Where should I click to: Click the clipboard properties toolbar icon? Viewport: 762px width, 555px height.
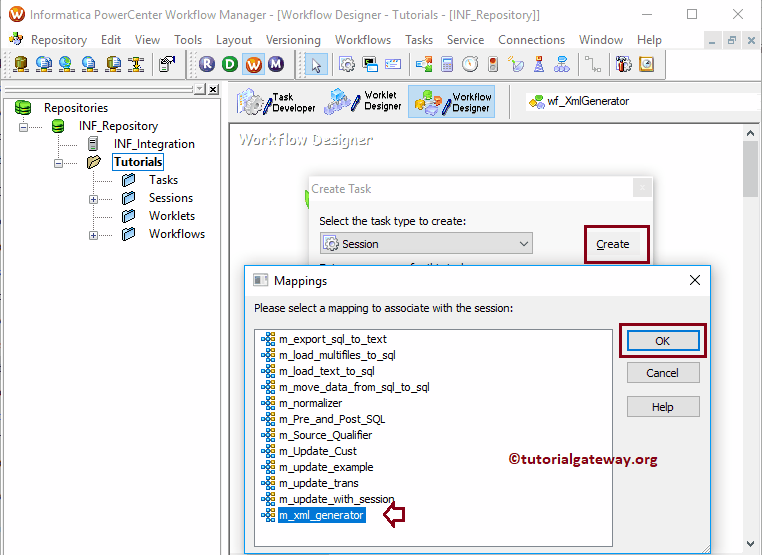click(167, 64)
